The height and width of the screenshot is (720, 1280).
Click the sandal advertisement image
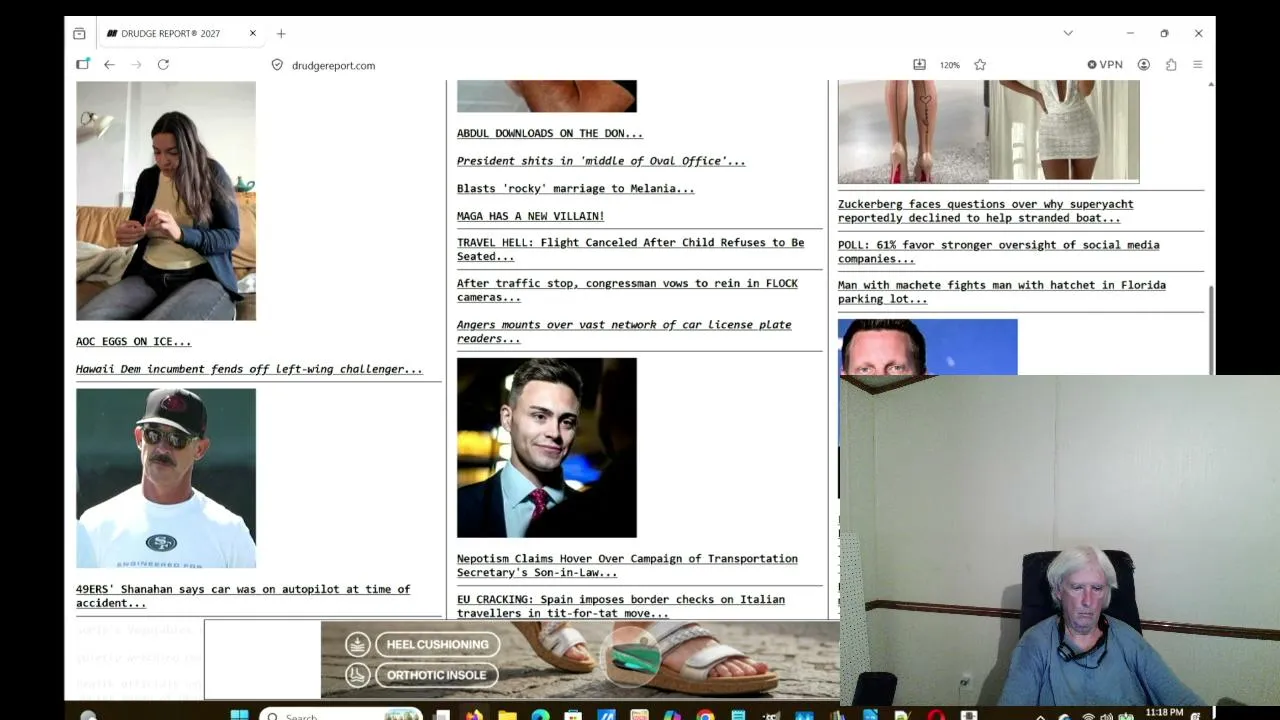580,659
